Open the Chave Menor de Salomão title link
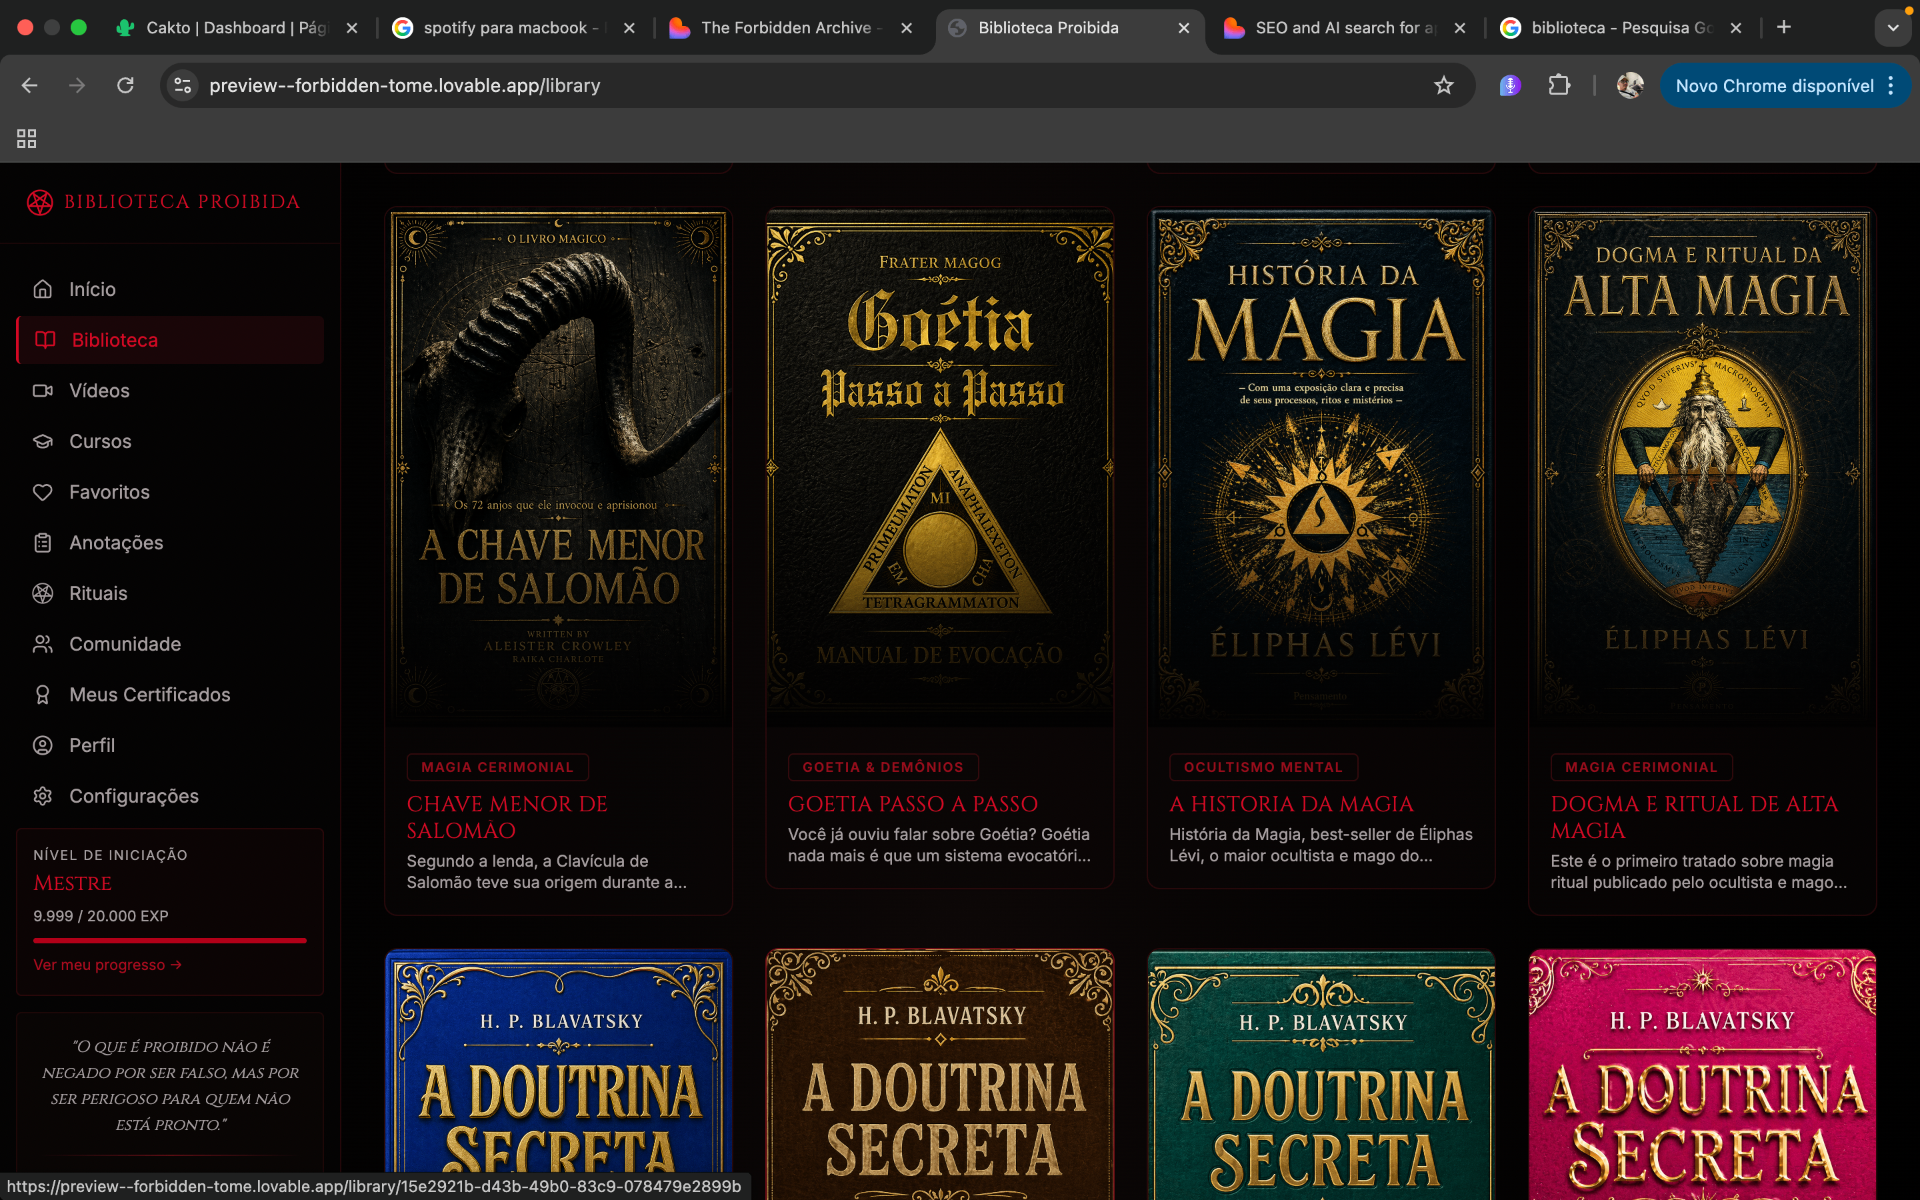This screenshot has height=1200, width=1920. tap(507, 817)
